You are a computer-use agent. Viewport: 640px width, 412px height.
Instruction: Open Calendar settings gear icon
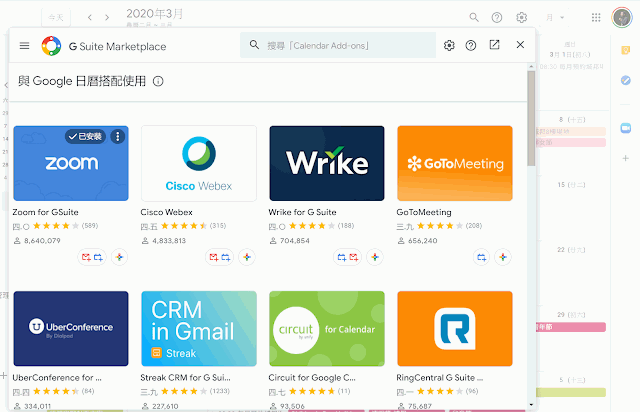coord(522,17)
